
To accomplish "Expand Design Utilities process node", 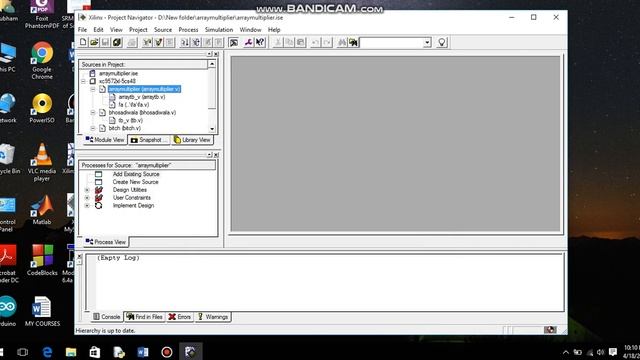I will point(87,190).
